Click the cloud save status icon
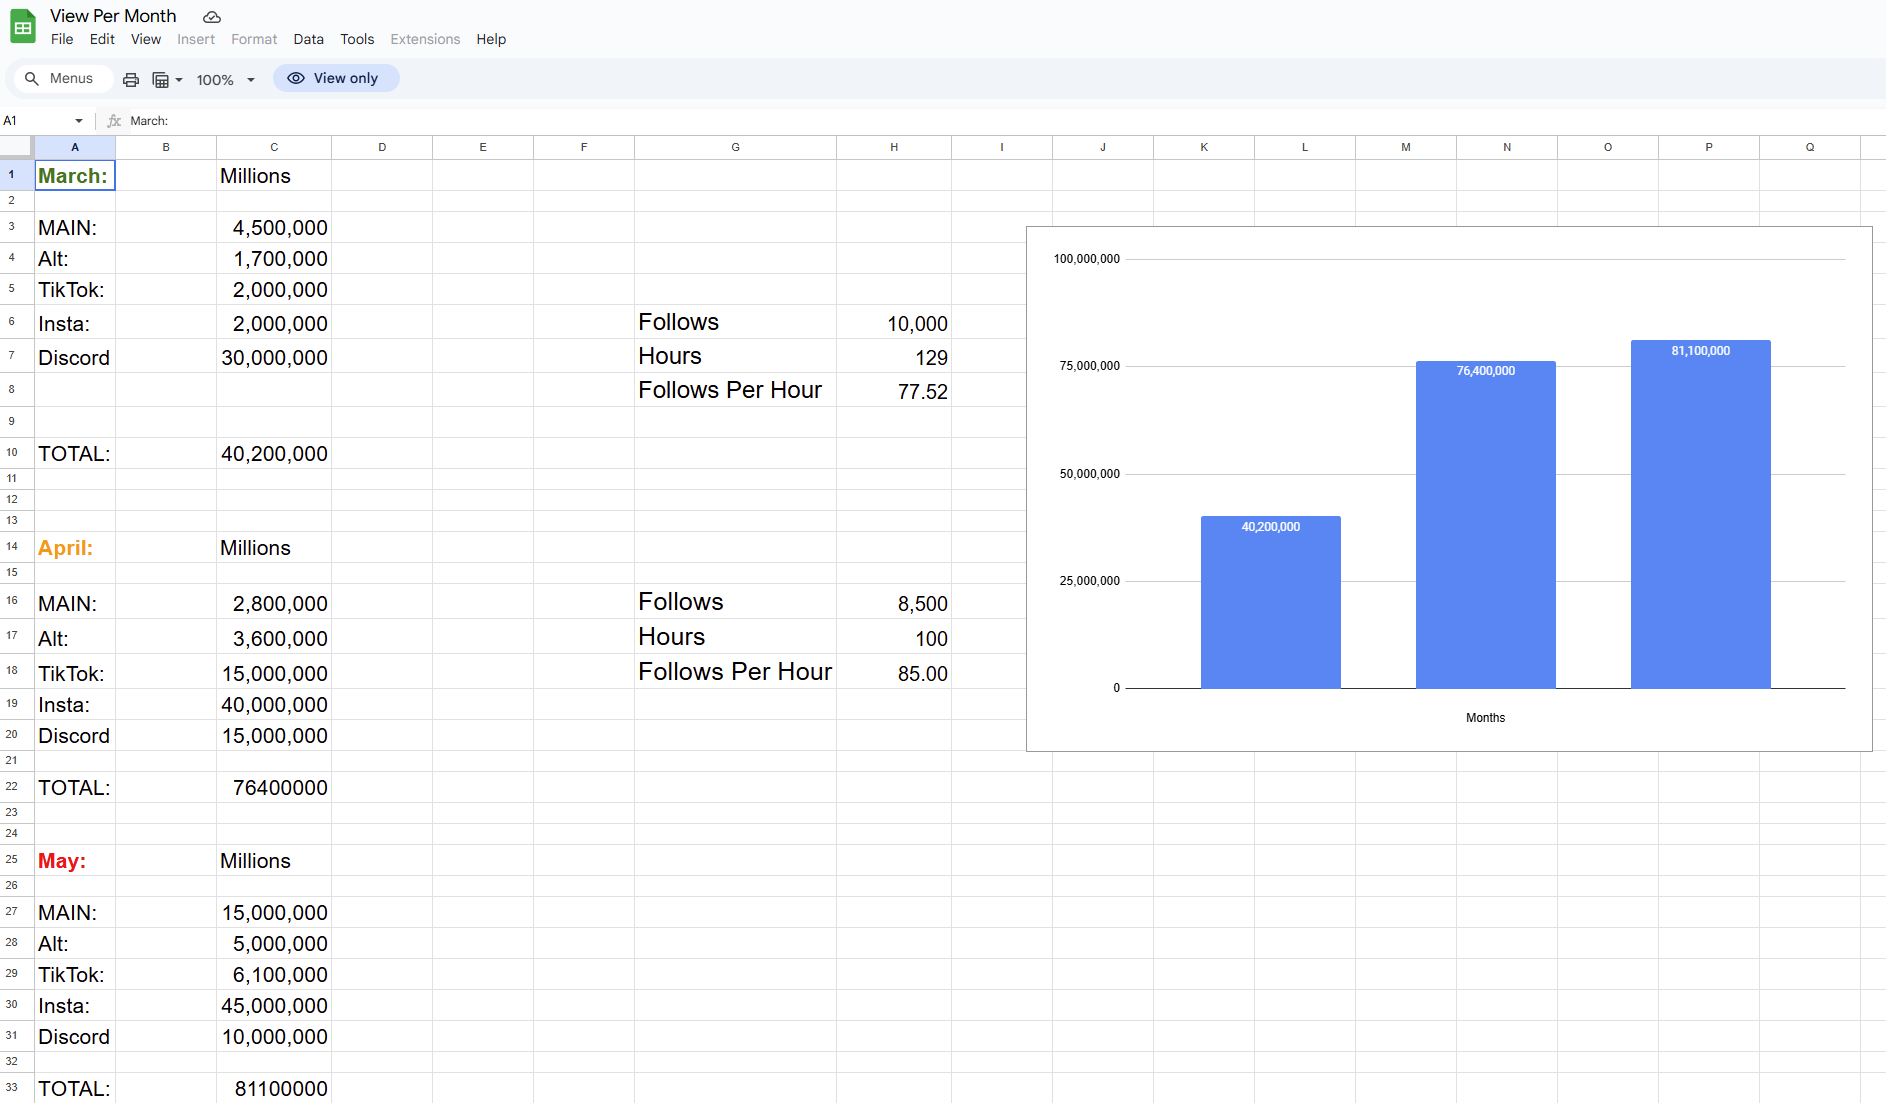The width and height of the screenshot is (1886, 1103). tap(212, 17)
